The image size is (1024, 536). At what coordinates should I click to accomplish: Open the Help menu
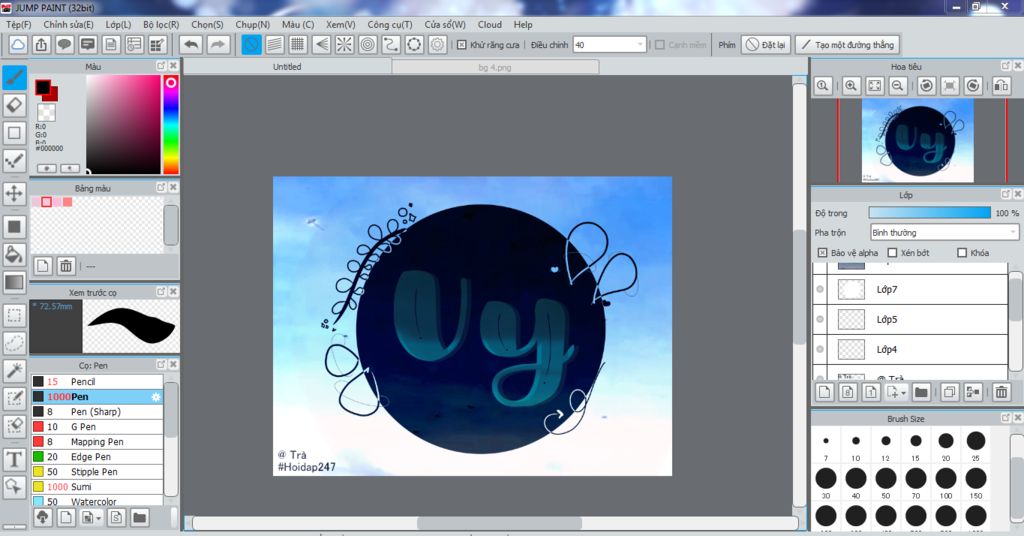click(x=523, y=24)
